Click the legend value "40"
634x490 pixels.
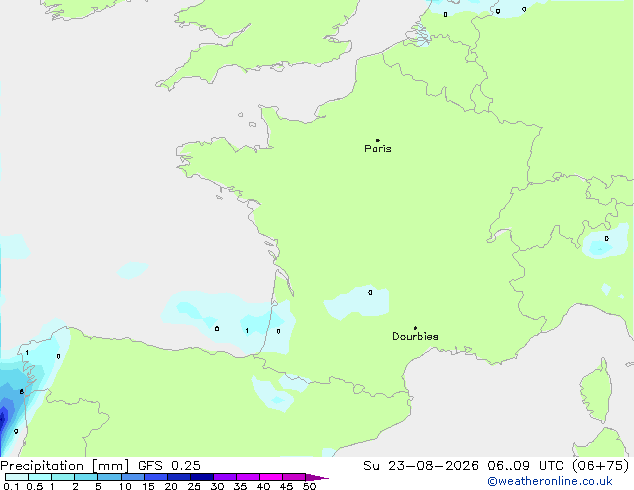(x=263, y=486)
